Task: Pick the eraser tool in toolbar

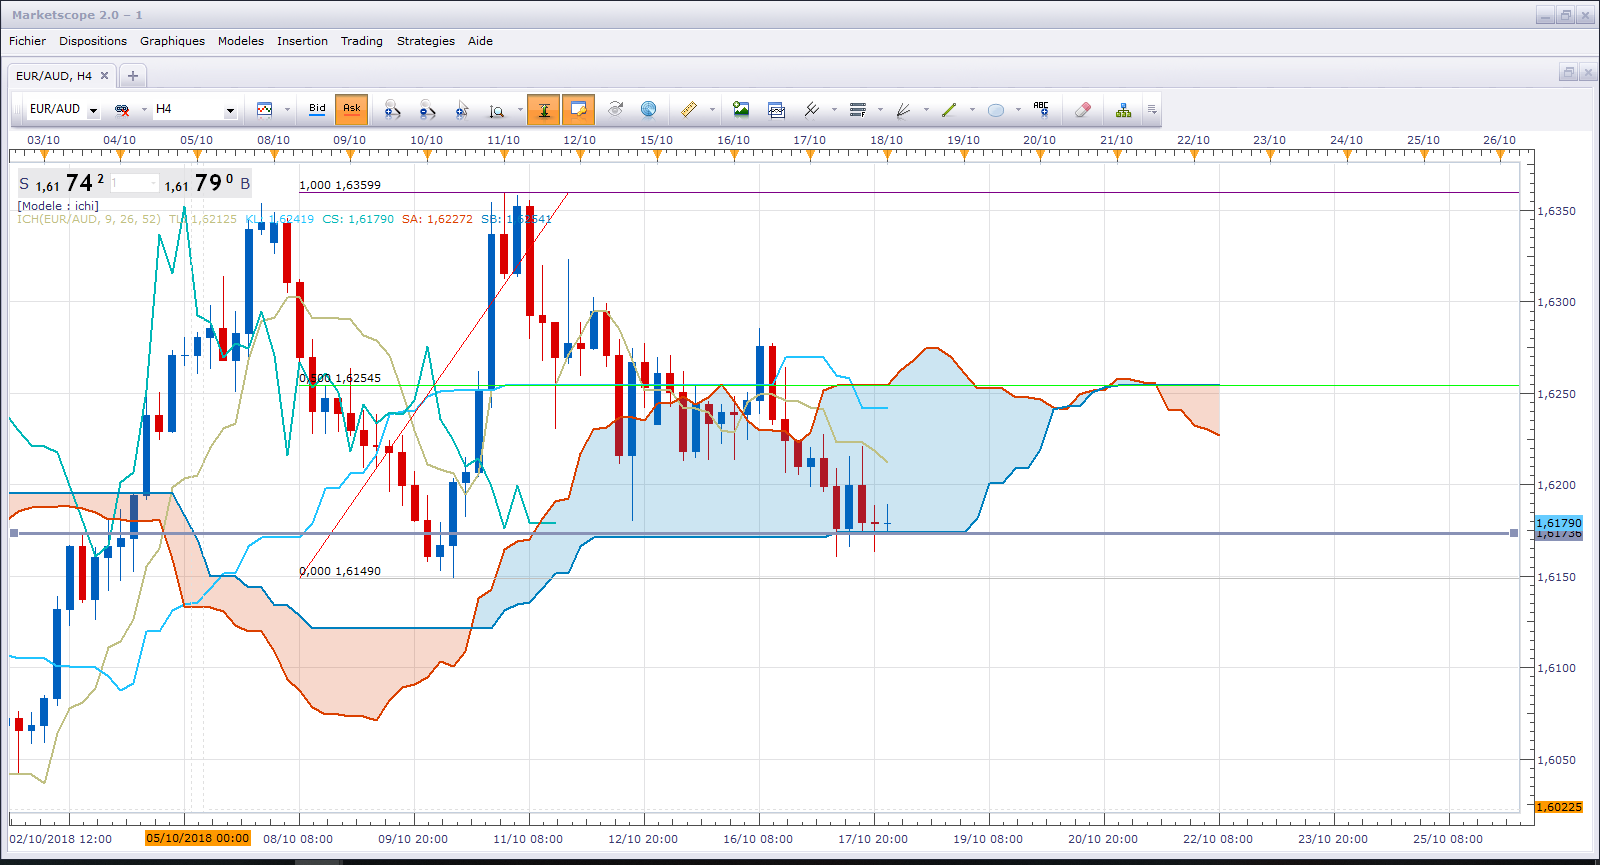Action: click(1082, 109)
